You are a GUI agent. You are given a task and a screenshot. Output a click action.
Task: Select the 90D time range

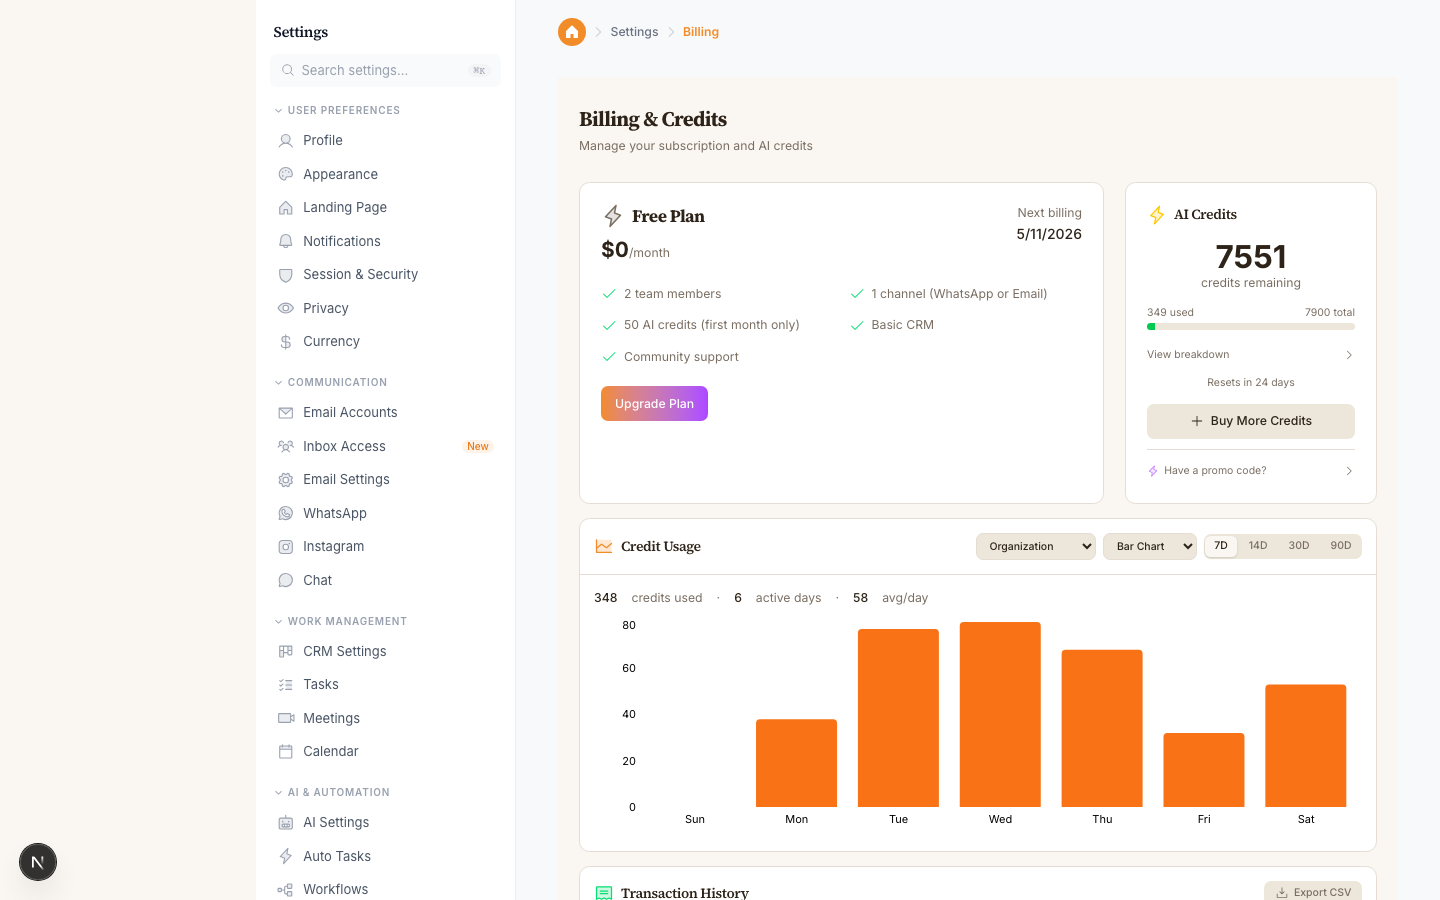tap(1340, 545)
